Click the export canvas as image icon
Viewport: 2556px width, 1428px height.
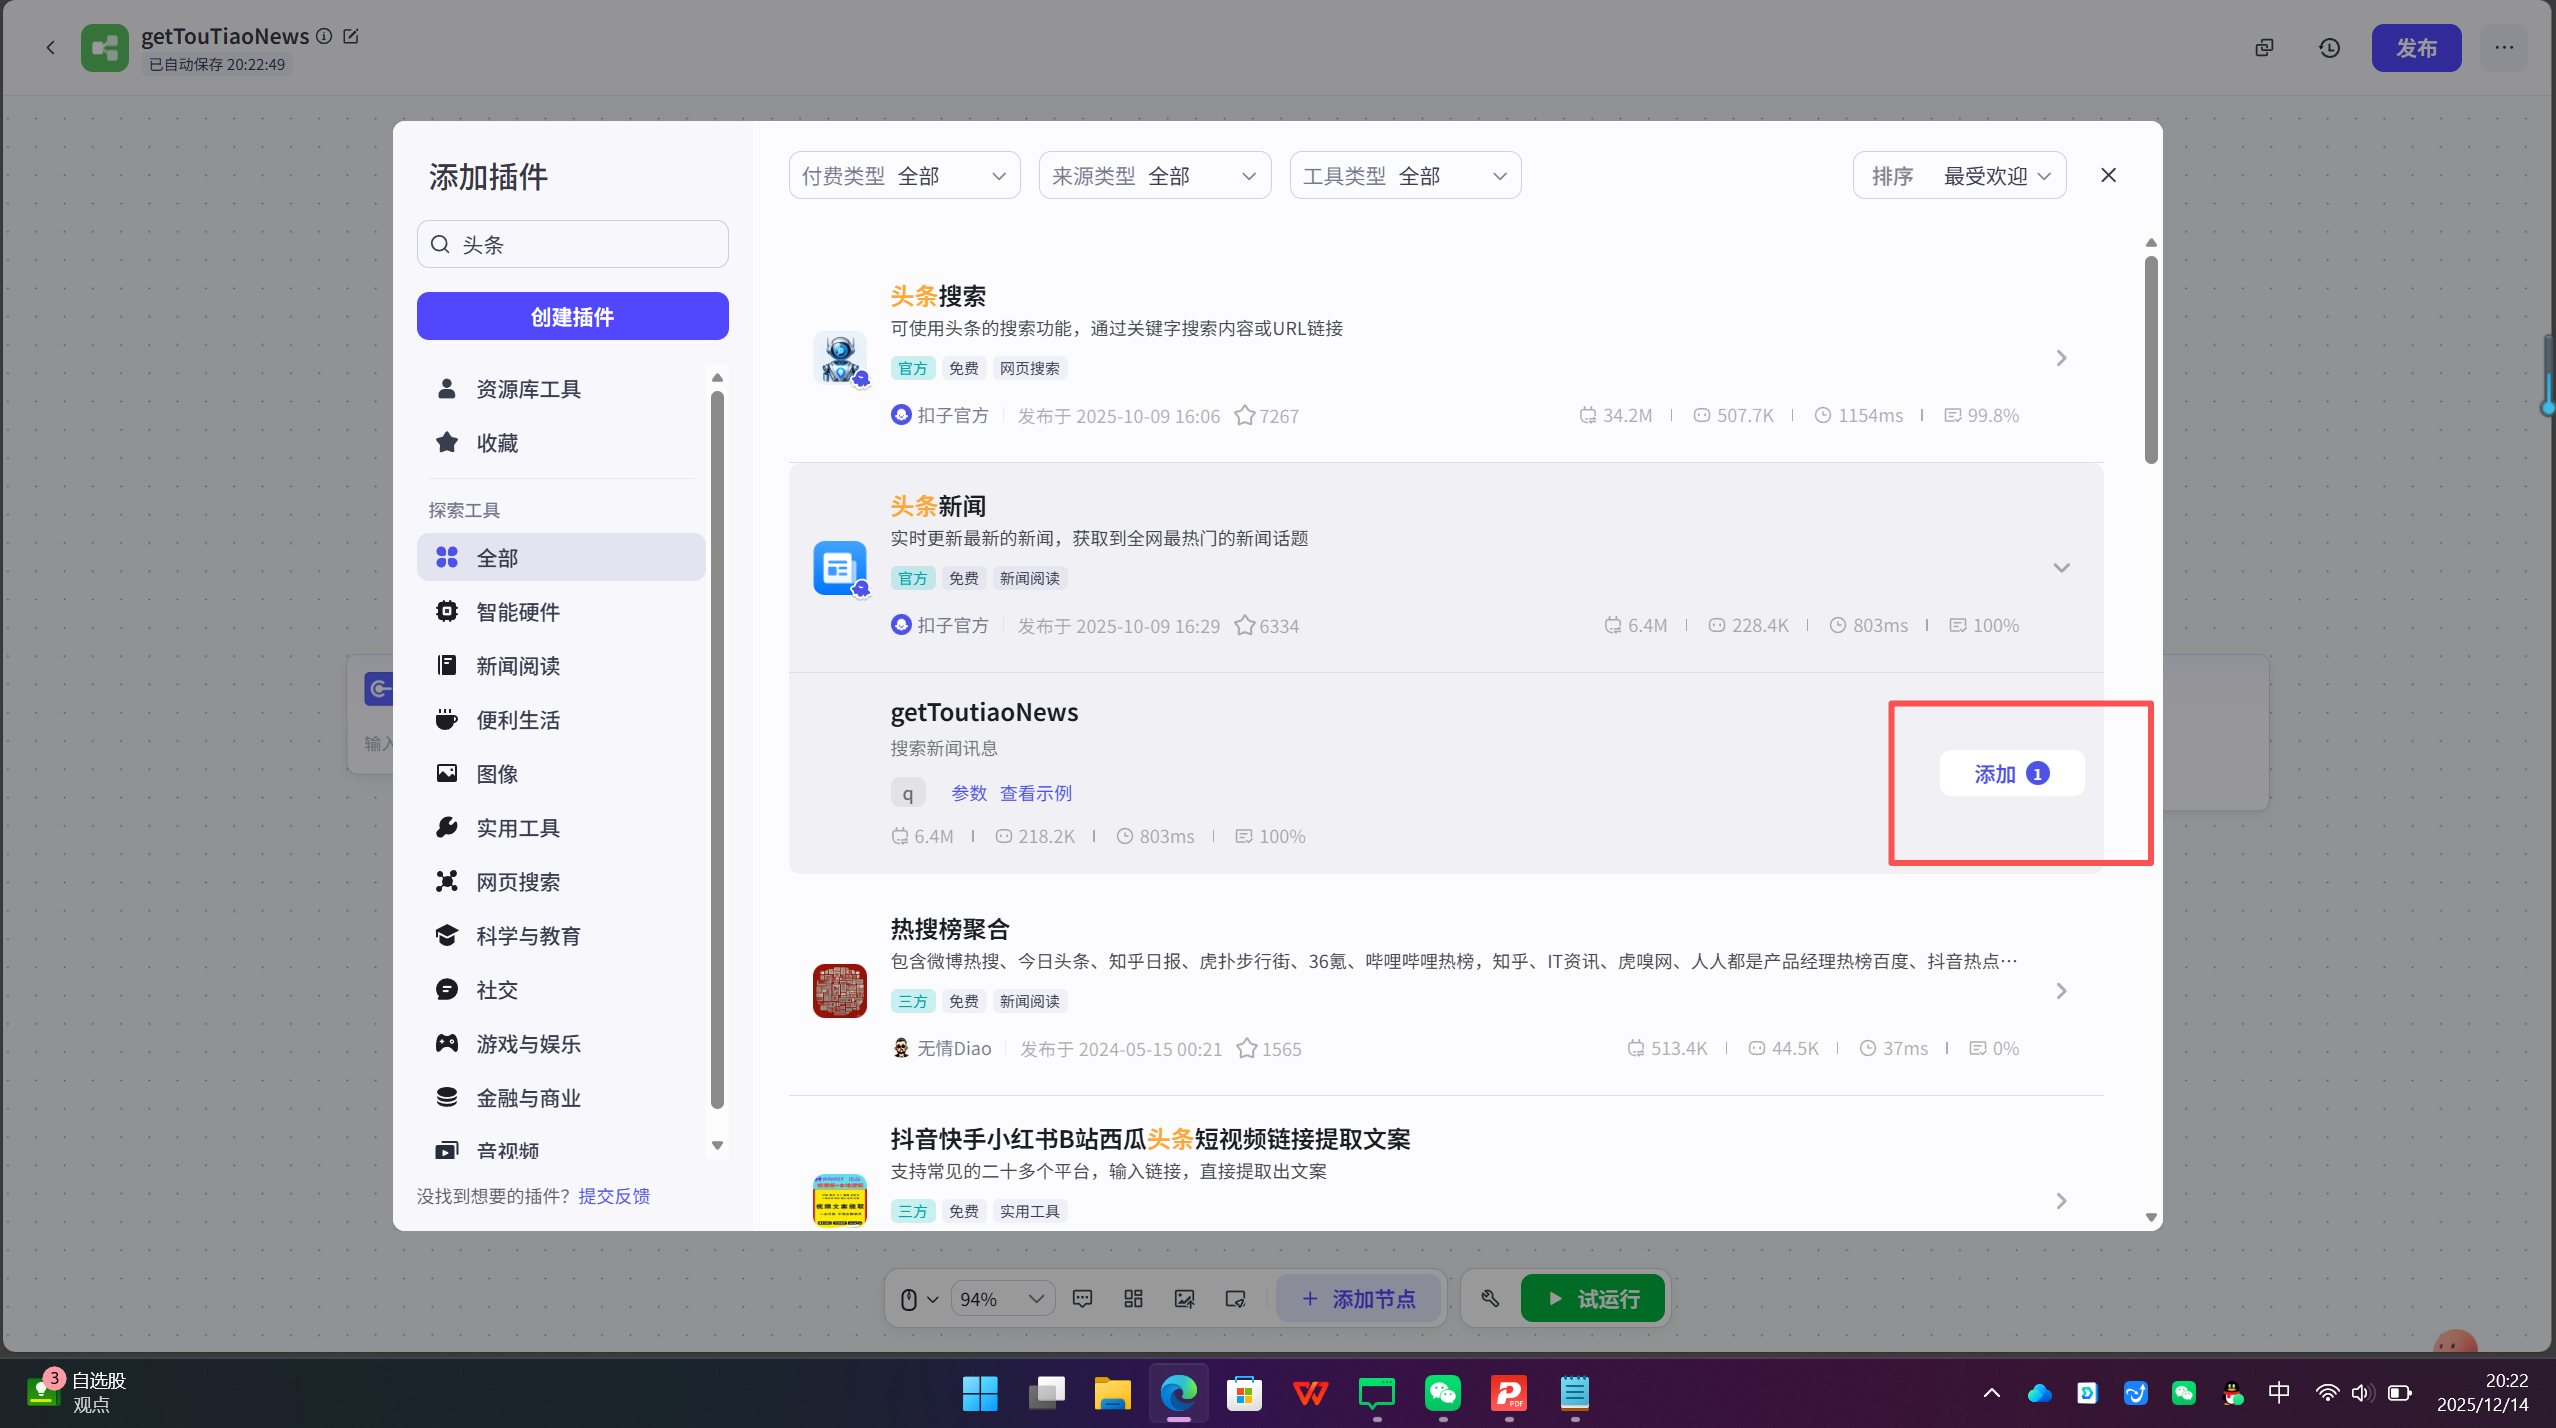1183,1297
